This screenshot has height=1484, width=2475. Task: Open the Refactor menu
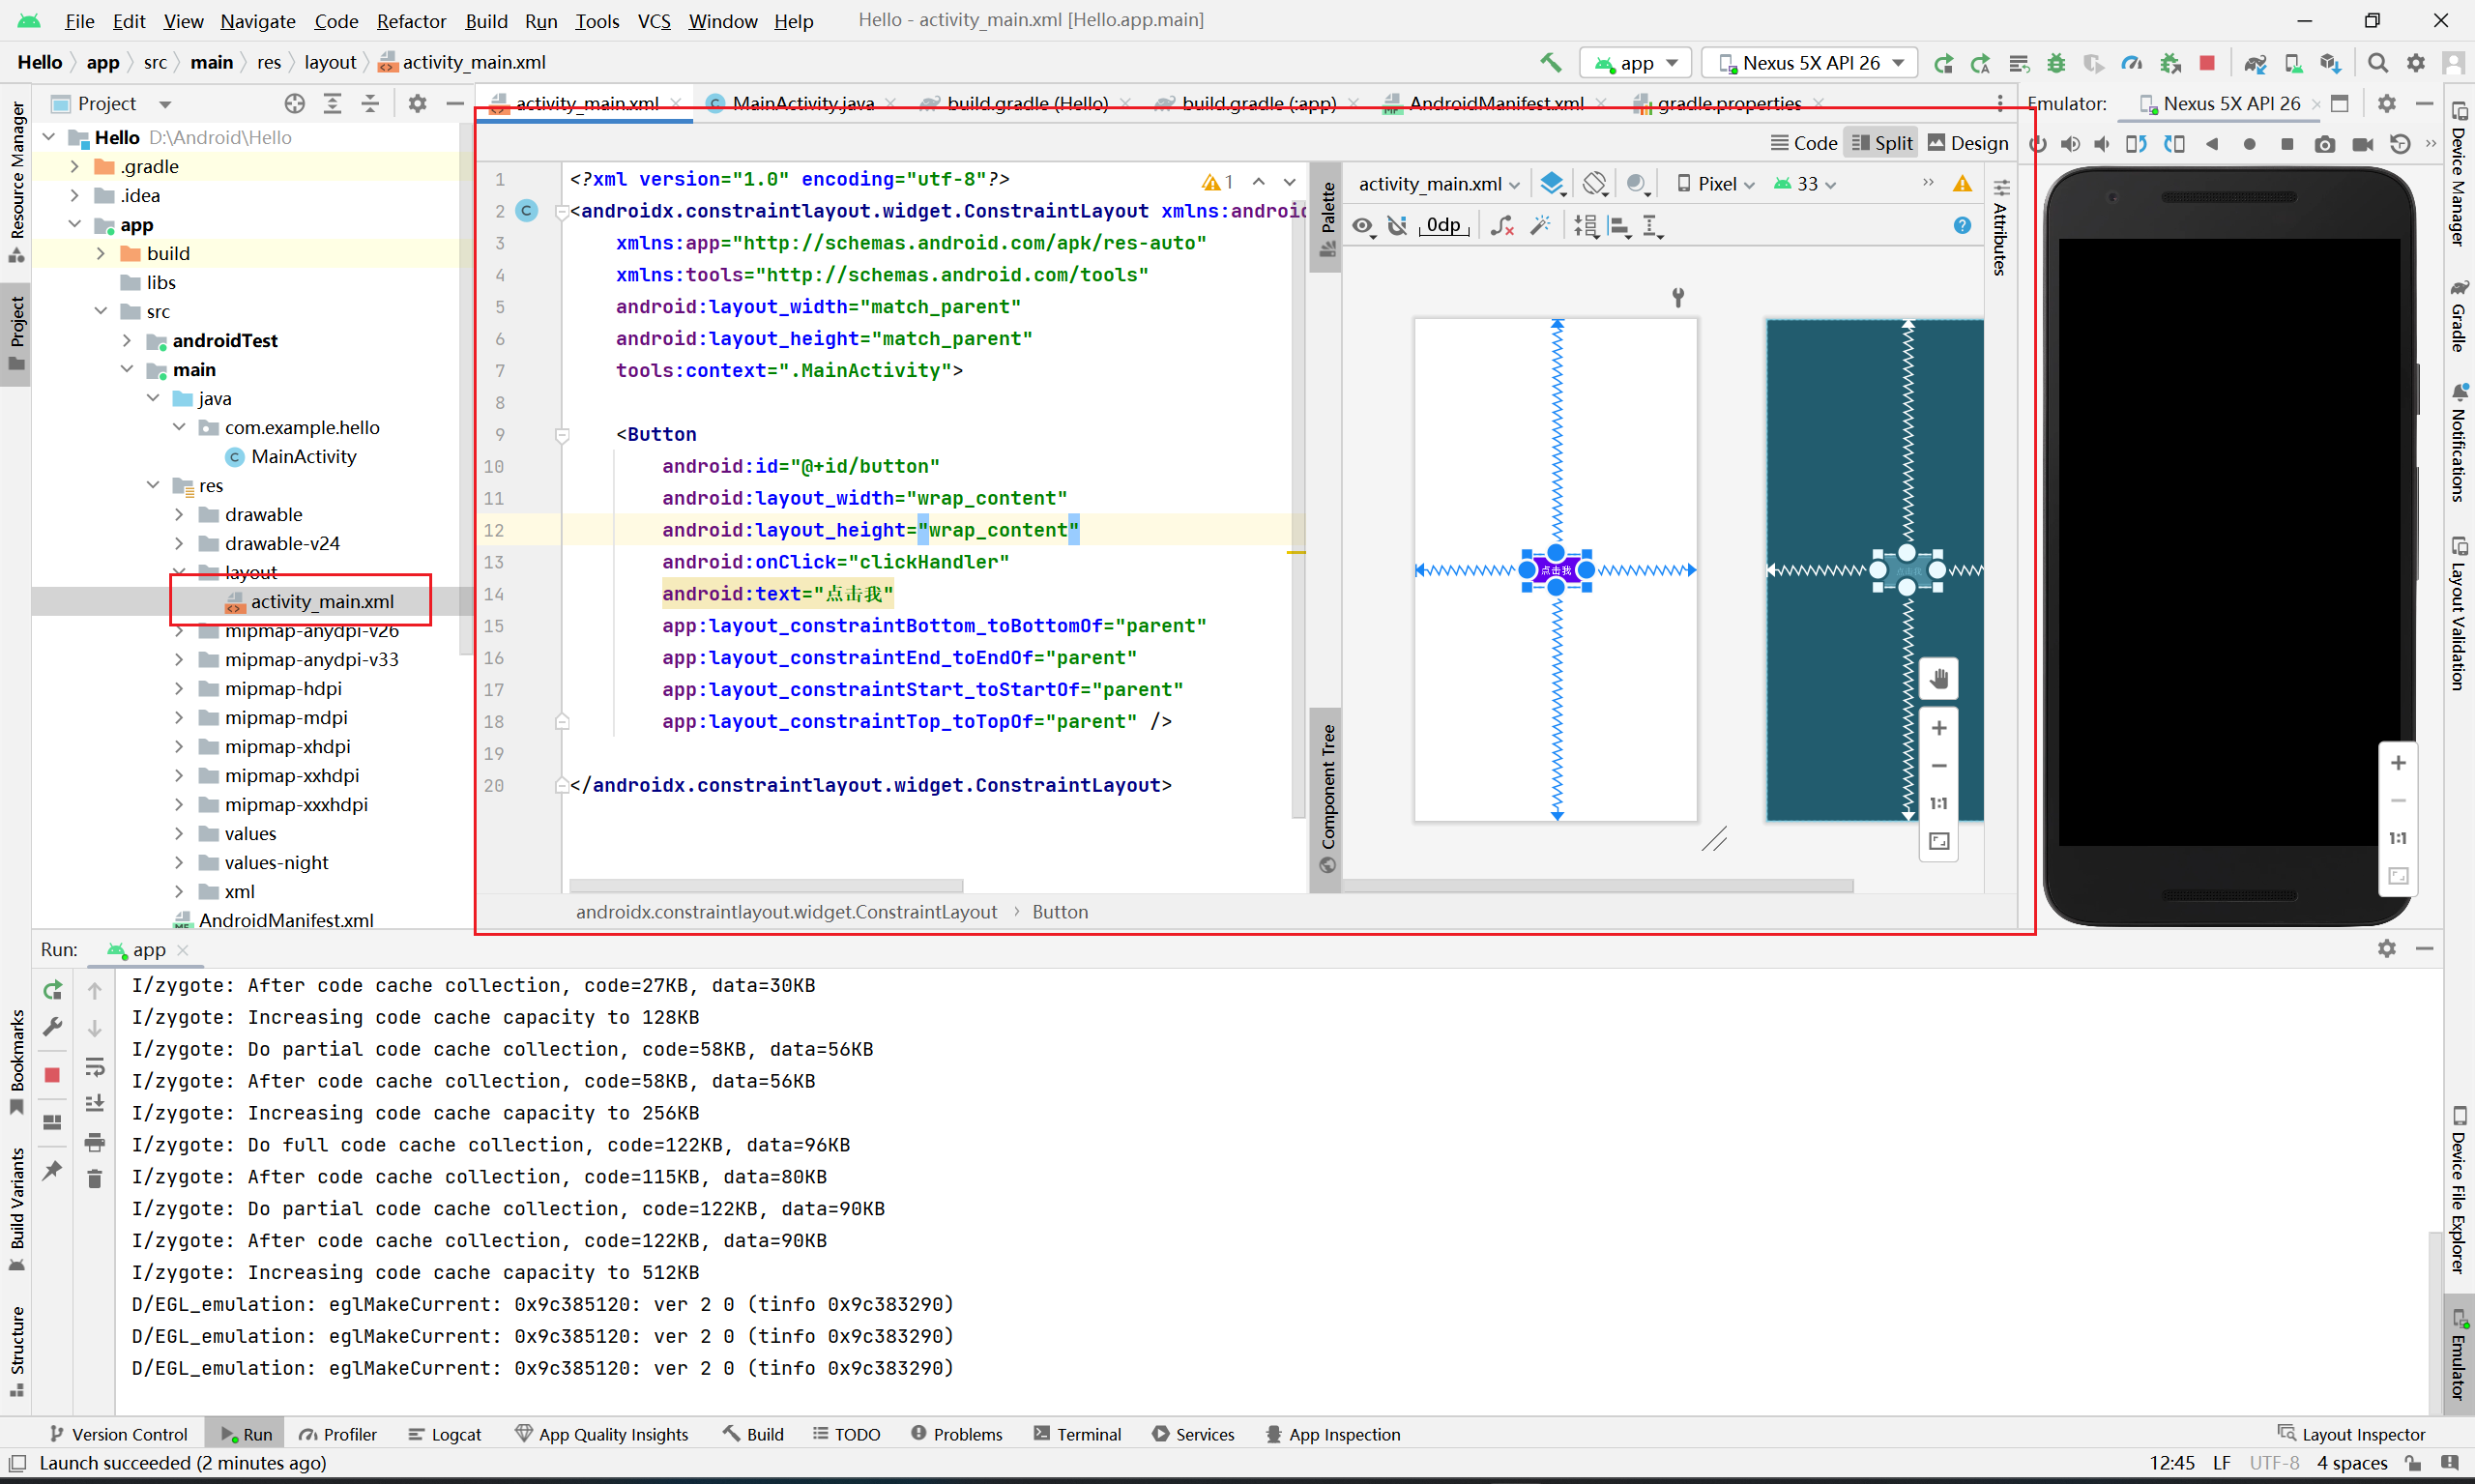[x=411, y=21]
